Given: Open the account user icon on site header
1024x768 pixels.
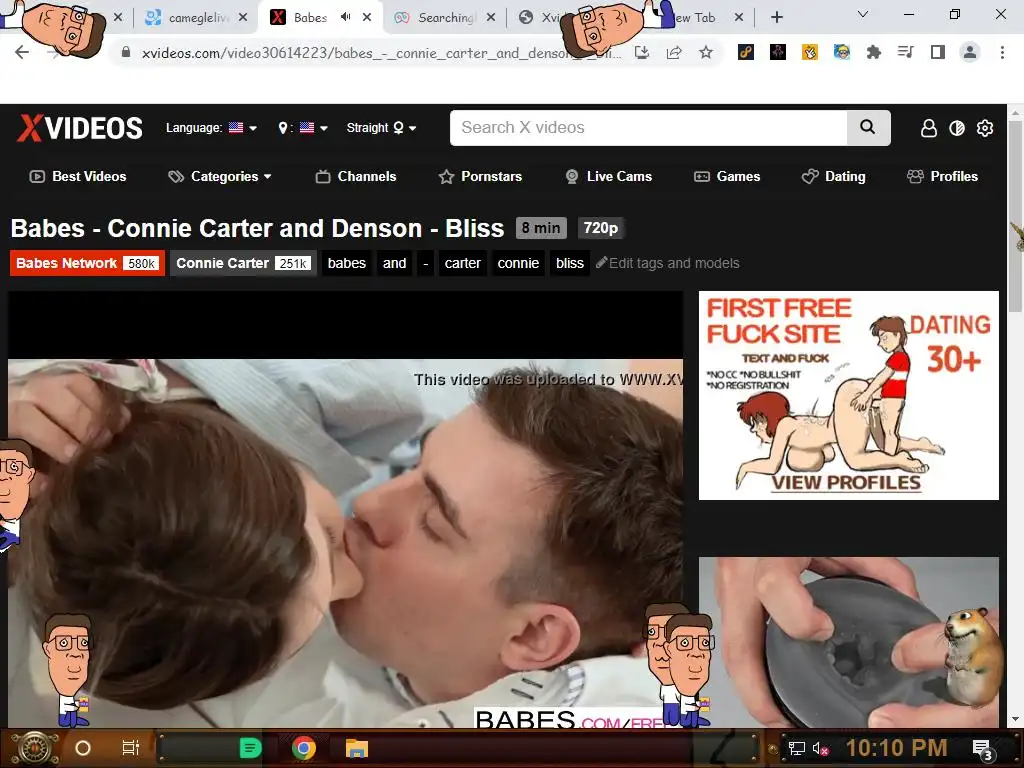Looking at the screenshot, I should tap(929, 128).
